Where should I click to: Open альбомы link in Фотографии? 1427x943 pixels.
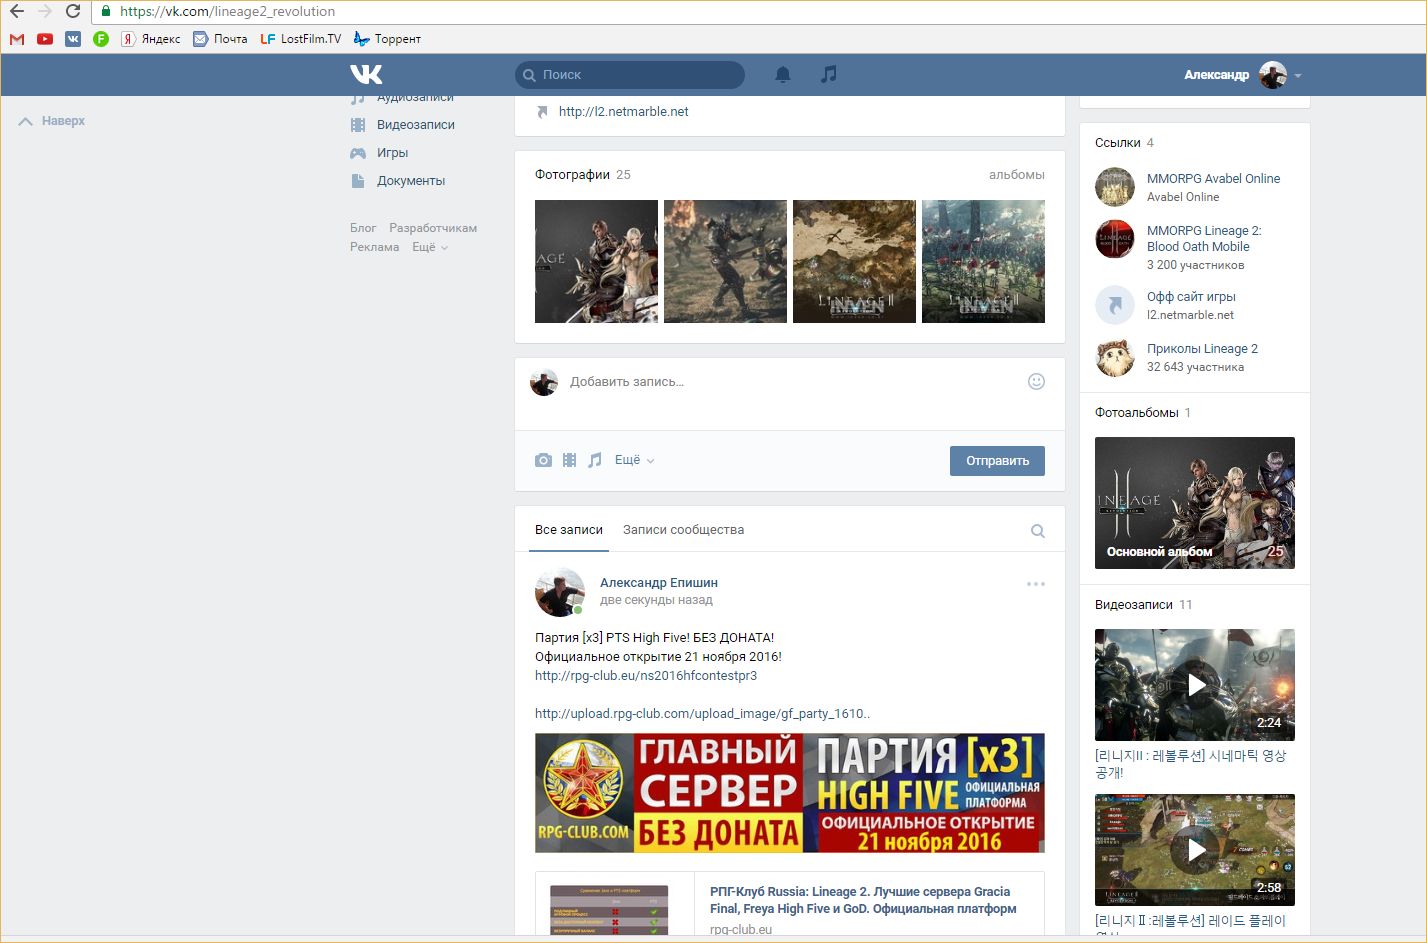click(x=1016, y=175)
